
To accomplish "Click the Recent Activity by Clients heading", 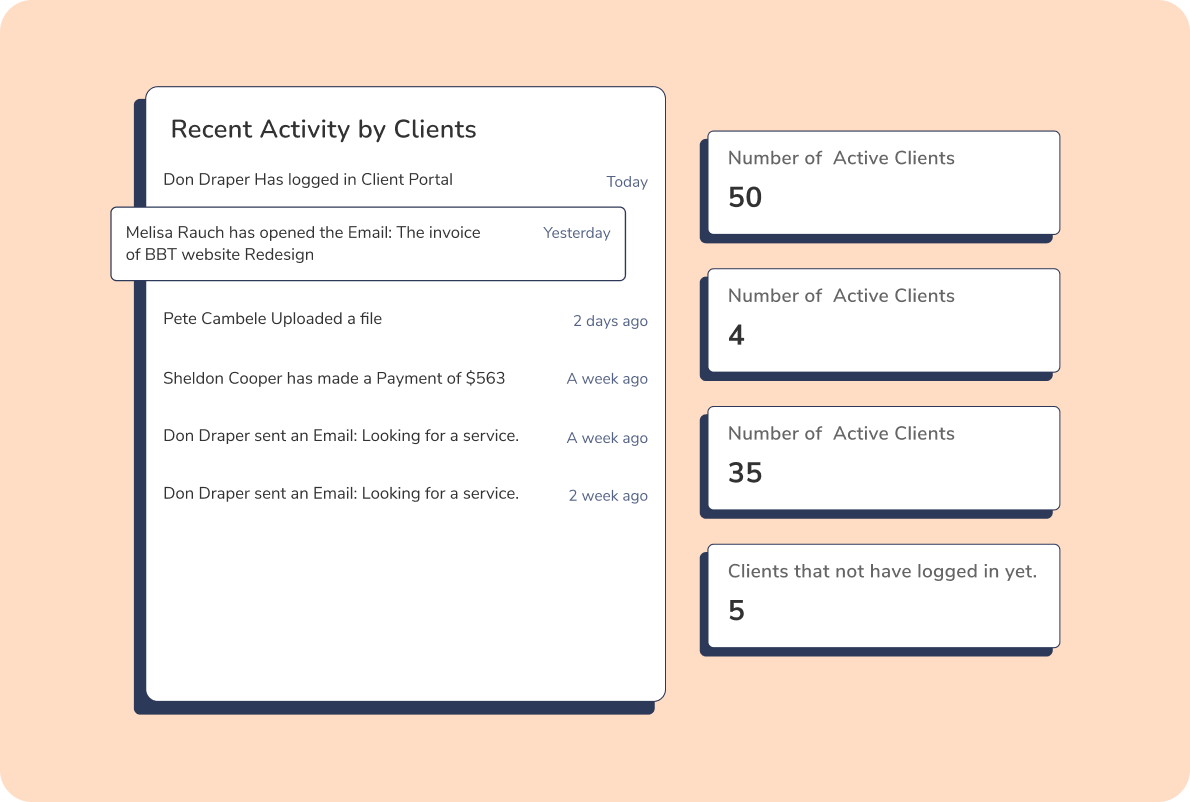I will click(323, 129).
